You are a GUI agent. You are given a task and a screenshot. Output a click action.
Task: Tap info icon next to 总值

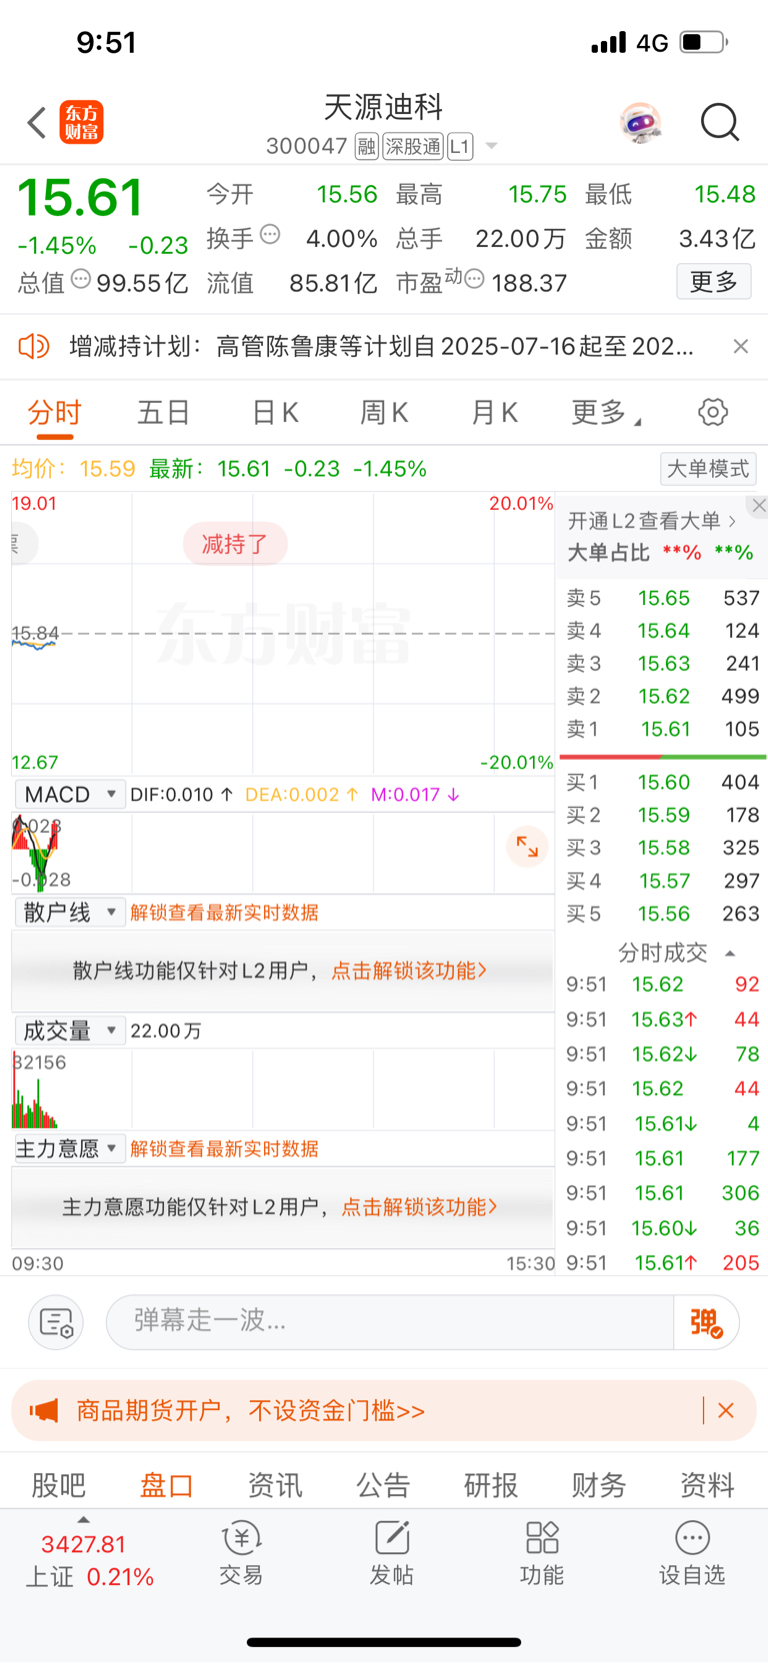[x=81, y=279]
